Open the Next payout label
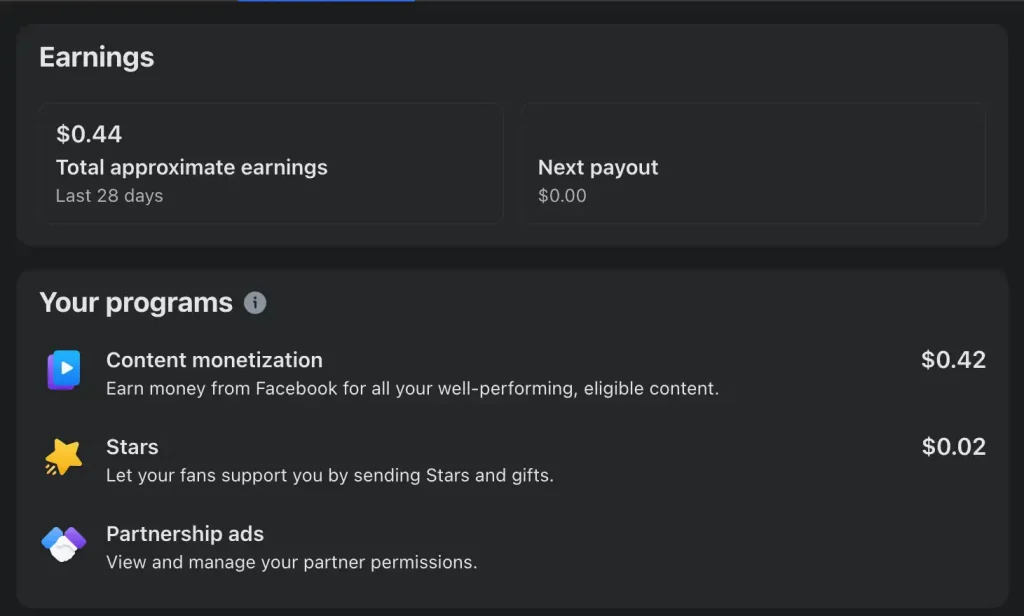 pos(598,167)
